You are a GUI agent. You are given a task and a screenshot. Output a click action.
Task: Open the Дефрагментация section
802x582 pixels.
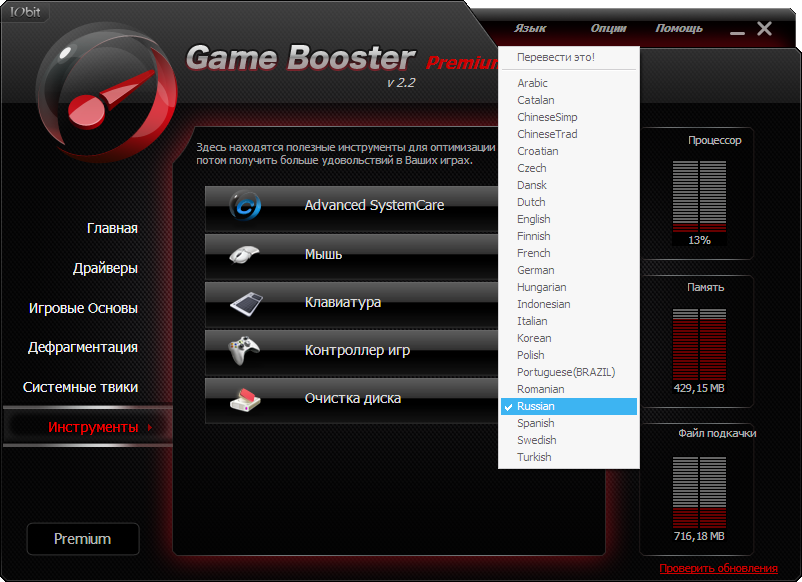tap(83, 347)
